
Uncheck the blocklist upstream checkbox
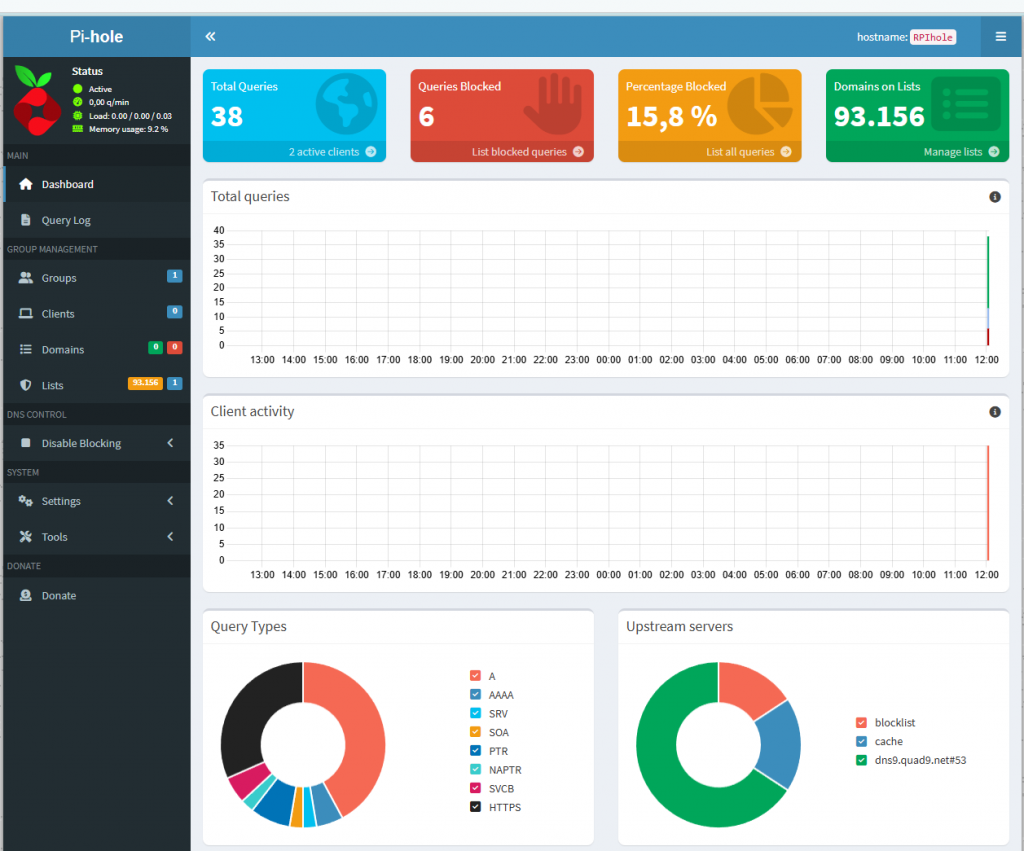tap(861, 722)
